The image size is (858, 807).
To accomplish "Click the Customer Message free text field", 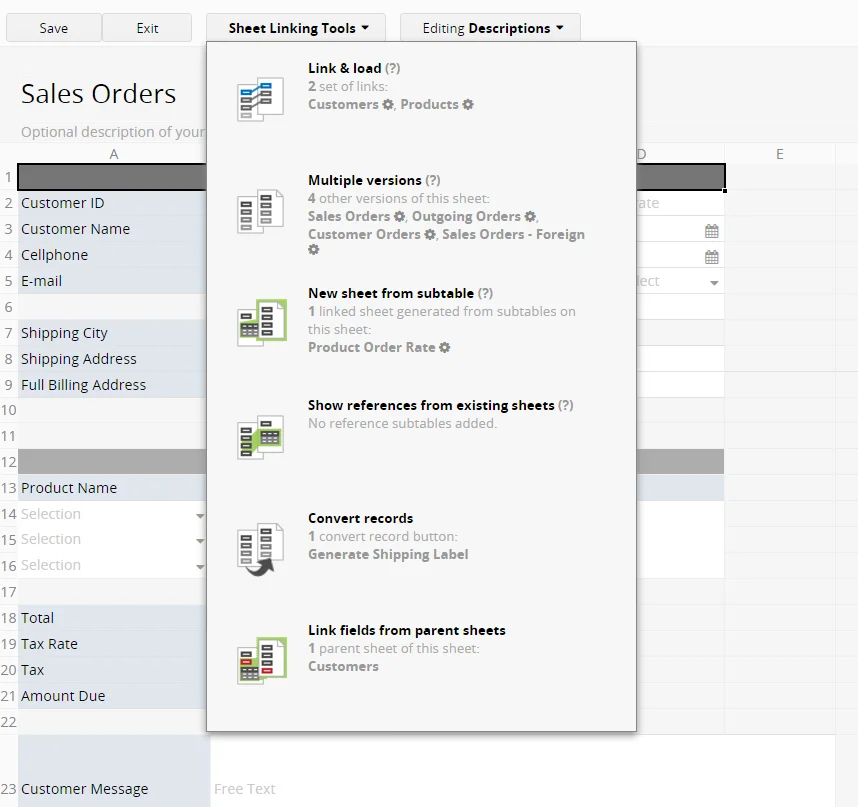I will coord(523,771).
